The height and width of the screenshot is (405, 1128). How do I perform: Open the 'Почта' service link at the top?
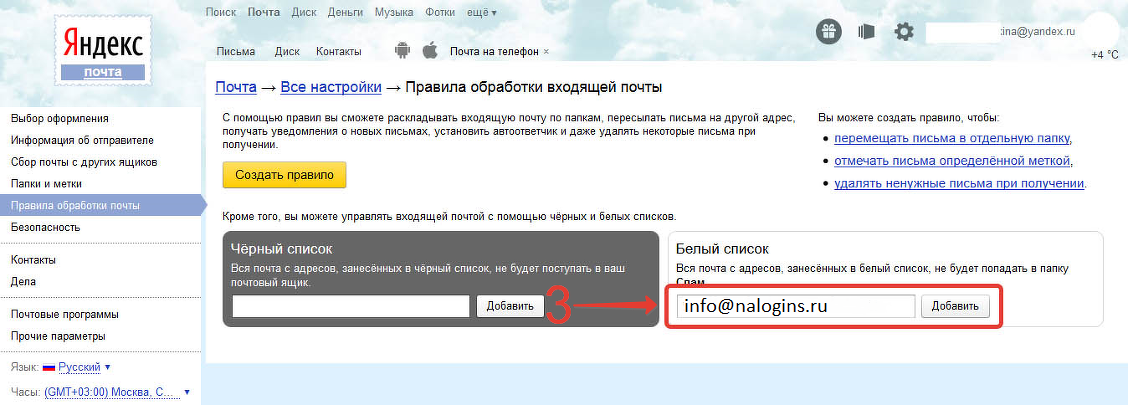[264, 12]
